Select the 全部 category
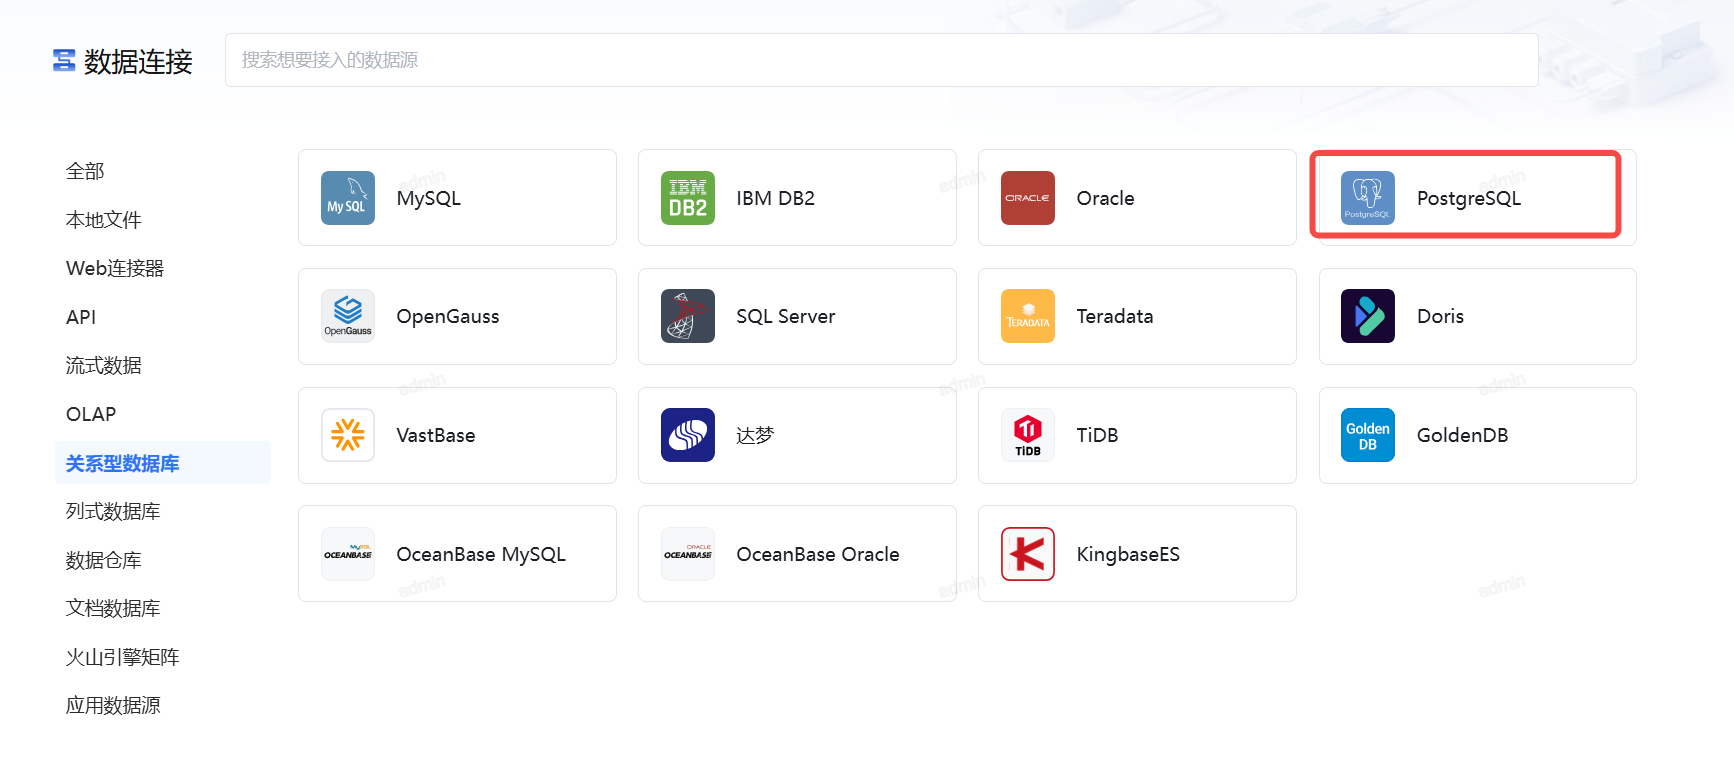The image size is (1734, 771). point(85,171)
